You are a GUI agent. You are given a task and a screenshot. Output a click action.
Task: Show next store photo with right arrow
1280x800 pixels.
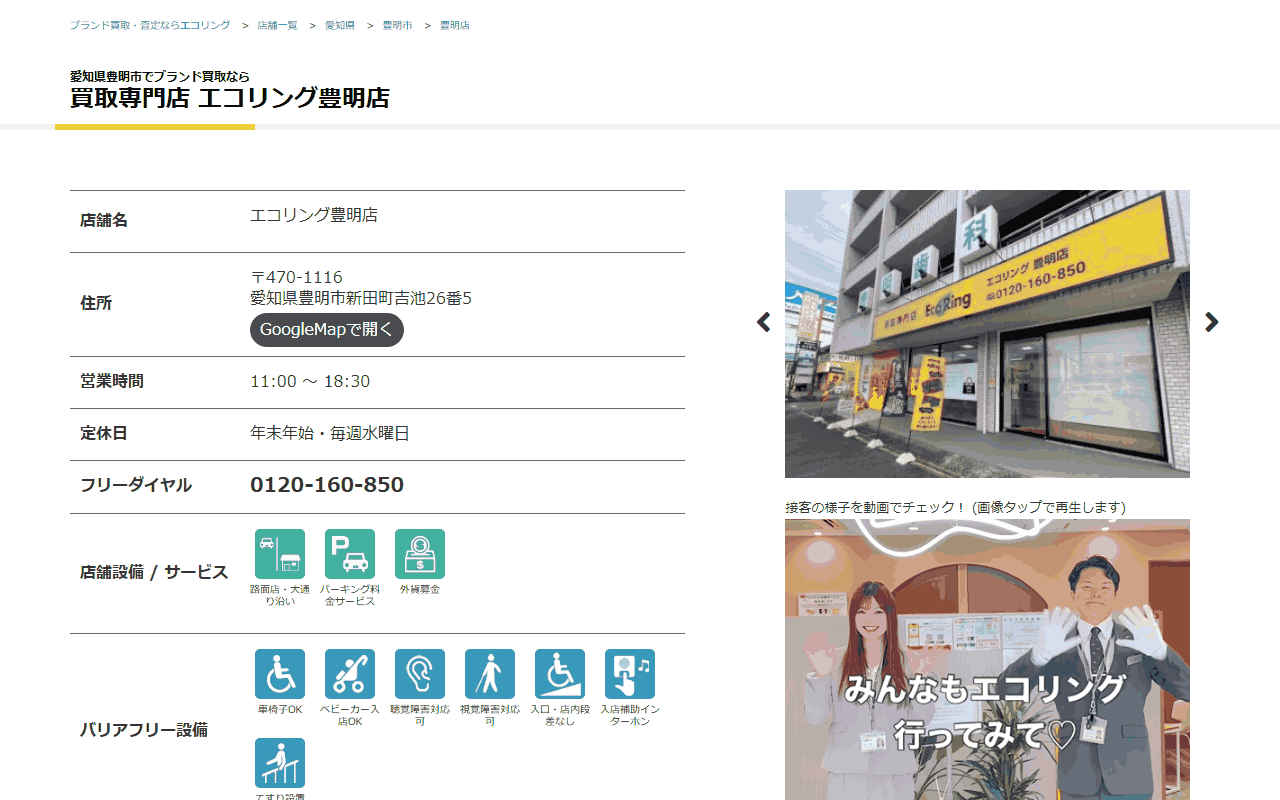(x=1212, y=322)
